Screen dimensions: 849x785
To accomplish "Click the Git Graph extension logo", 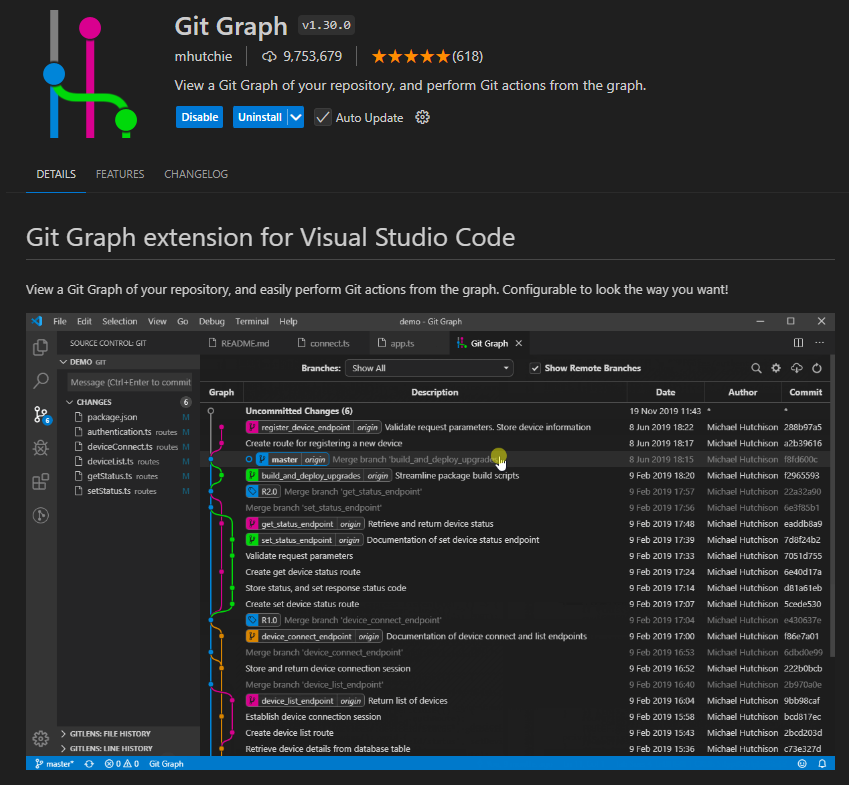I will coord(89,74).
